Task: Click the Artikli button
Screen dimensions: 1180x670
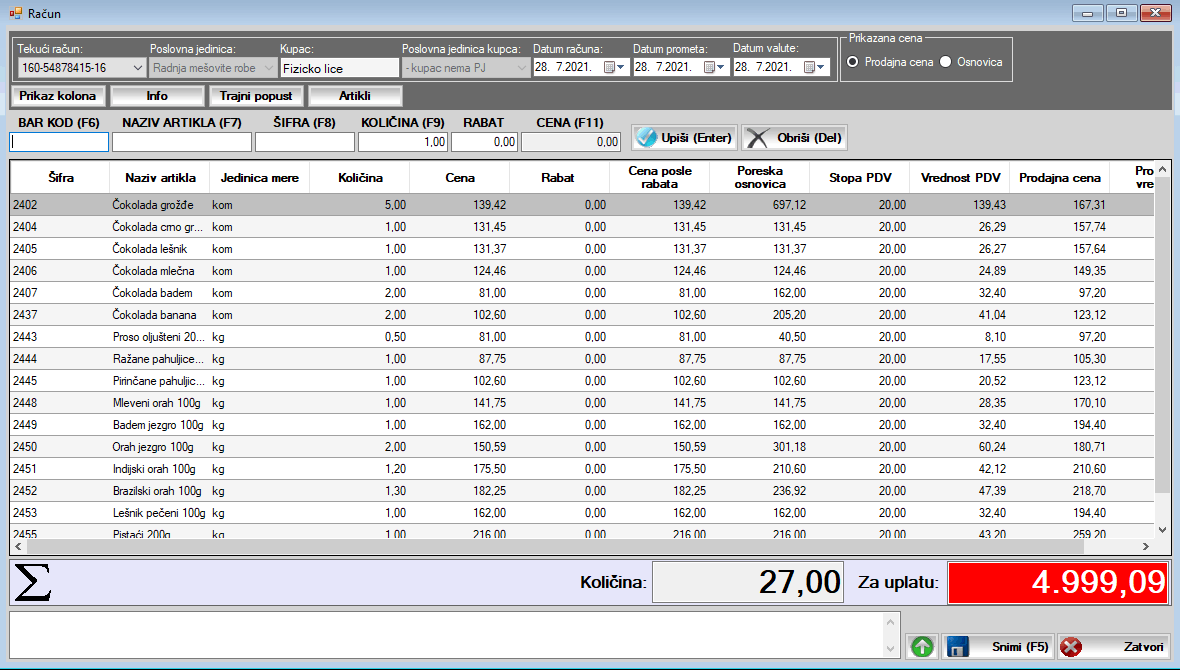Action: tap(355, 96)
